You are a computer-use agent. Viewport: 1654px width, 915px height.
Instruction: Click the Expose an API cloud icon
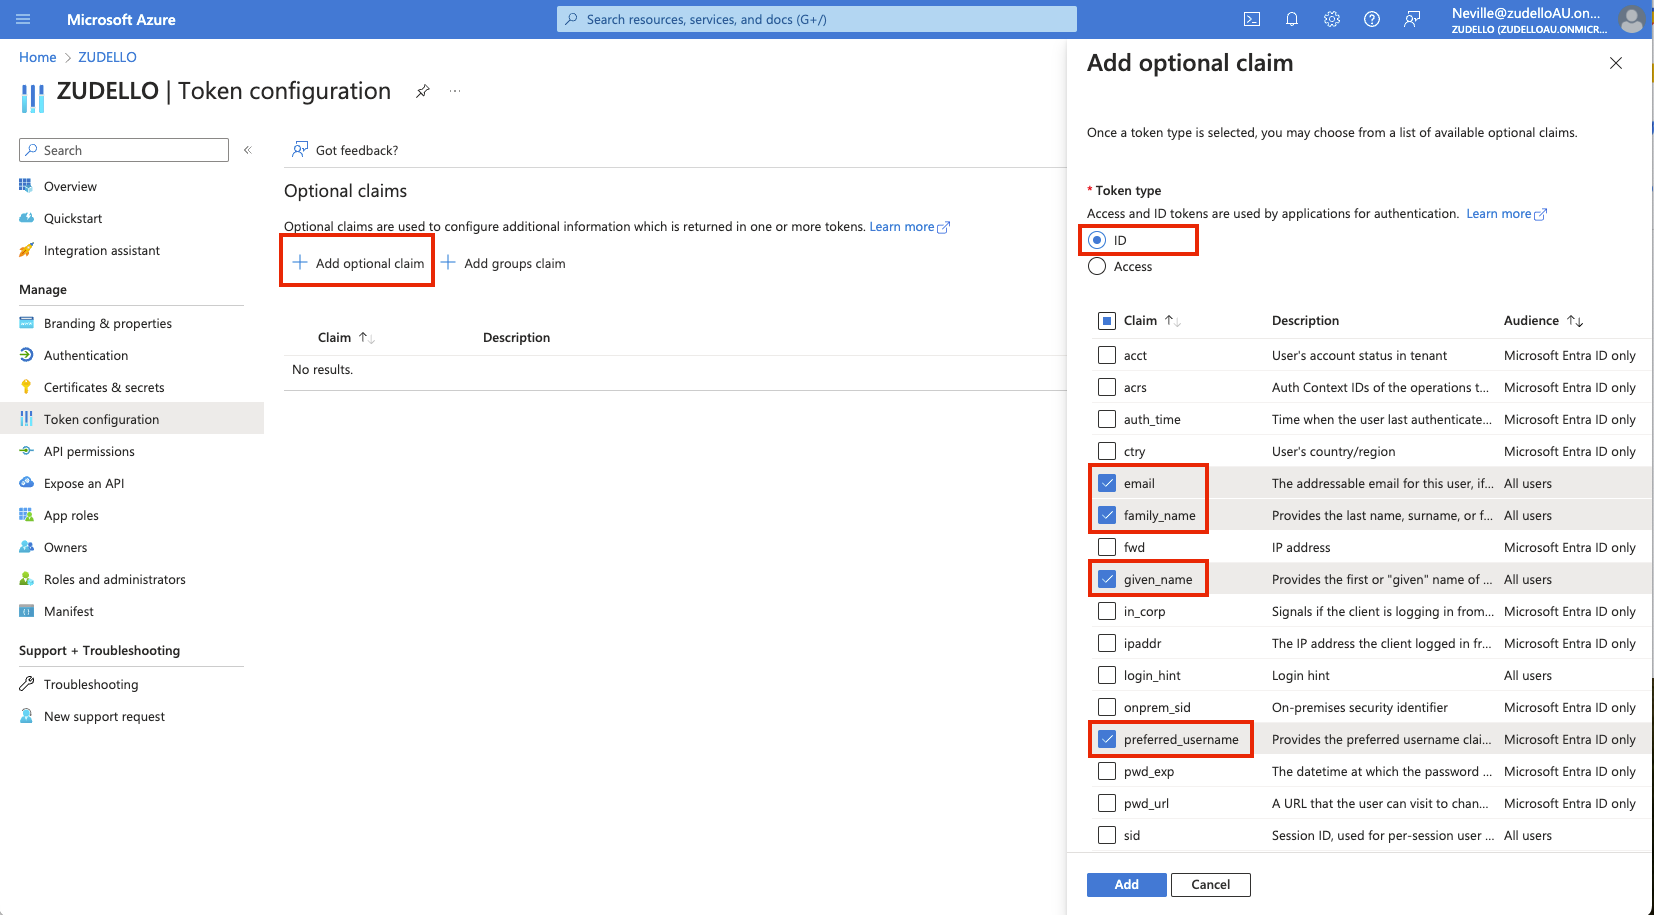click(26, 483)
